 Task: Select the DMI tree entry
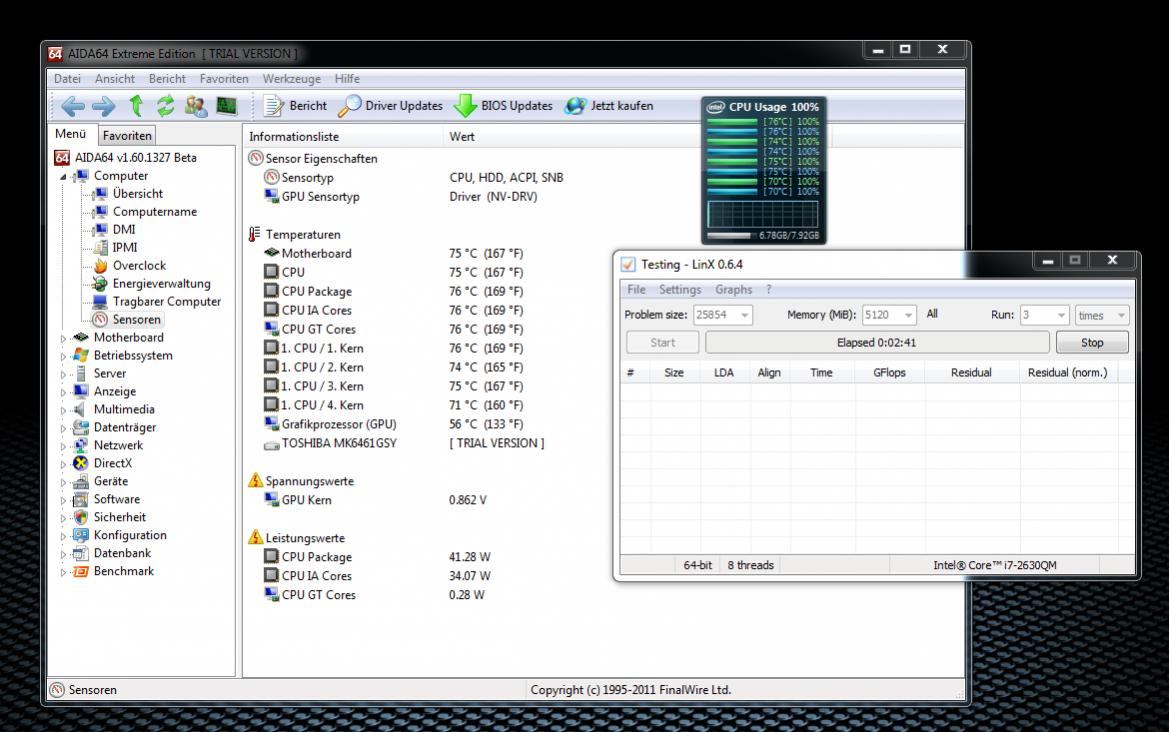(x=124, y=229)
